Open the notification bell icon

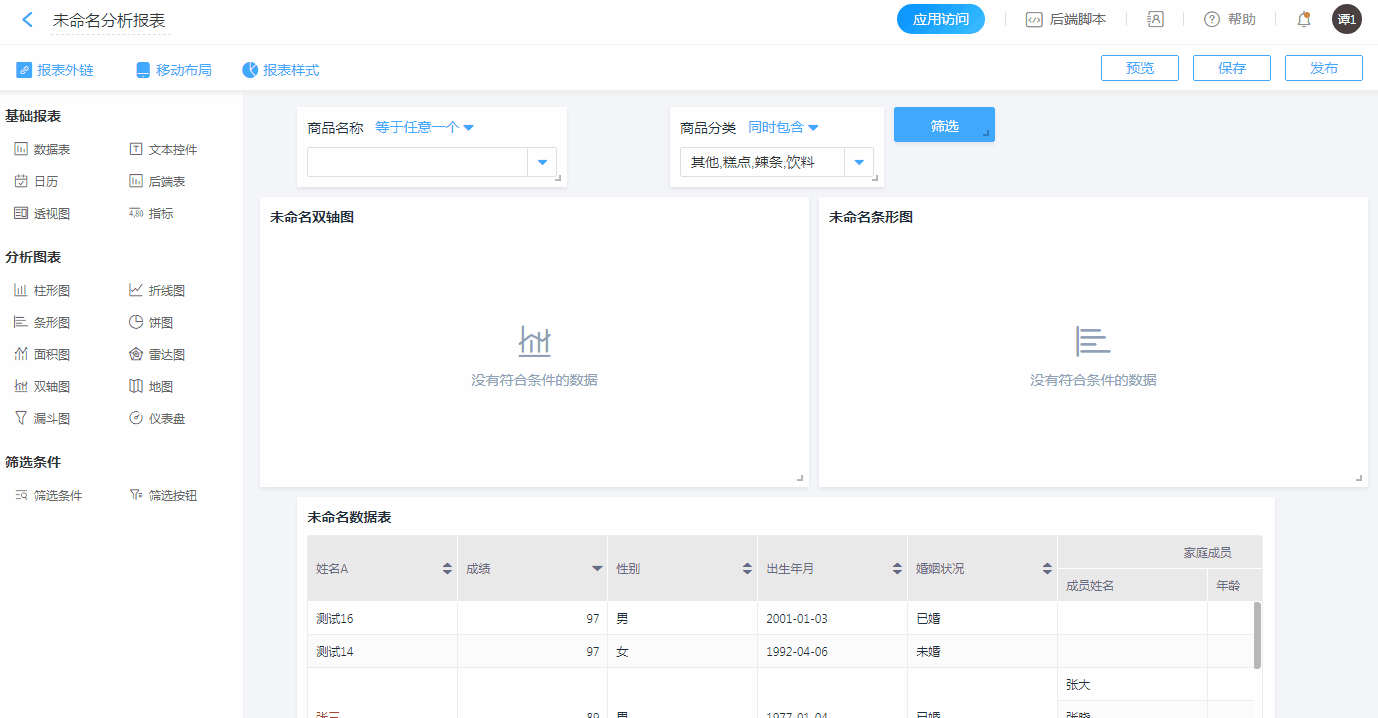[1304, 19]
